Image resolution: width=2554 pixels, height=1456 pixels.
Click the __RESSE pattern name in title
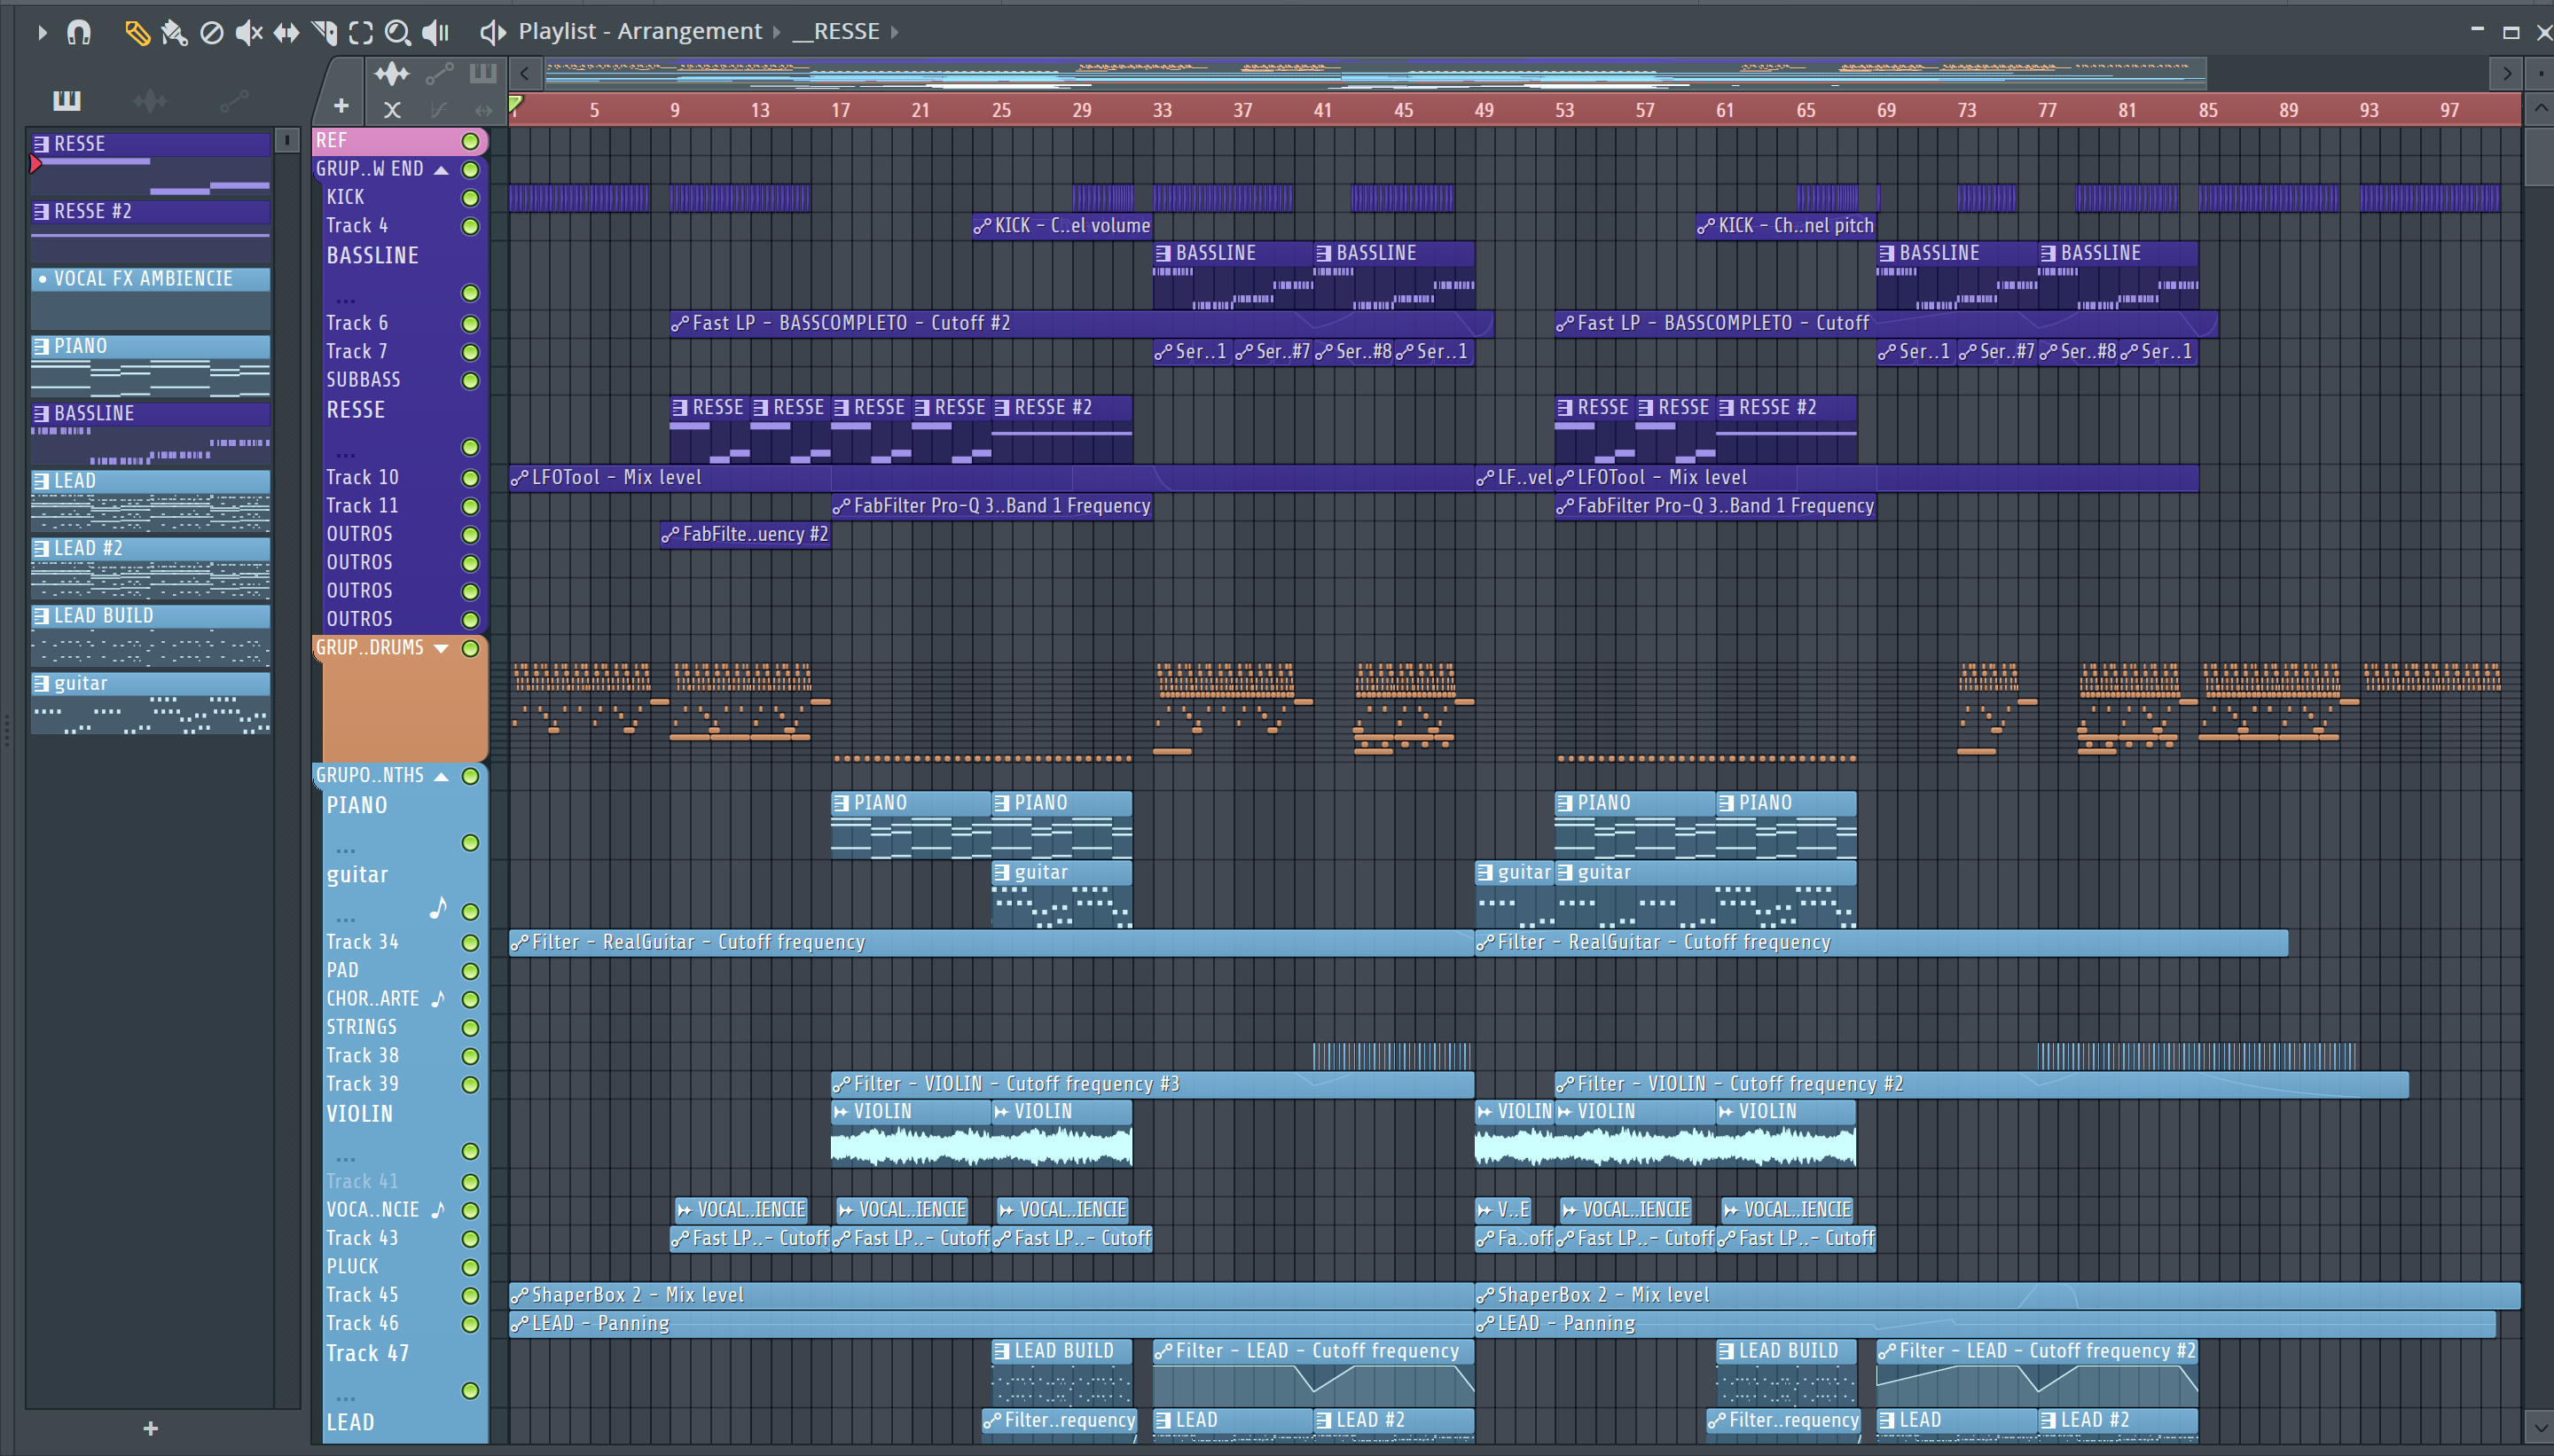pos(836,32)
